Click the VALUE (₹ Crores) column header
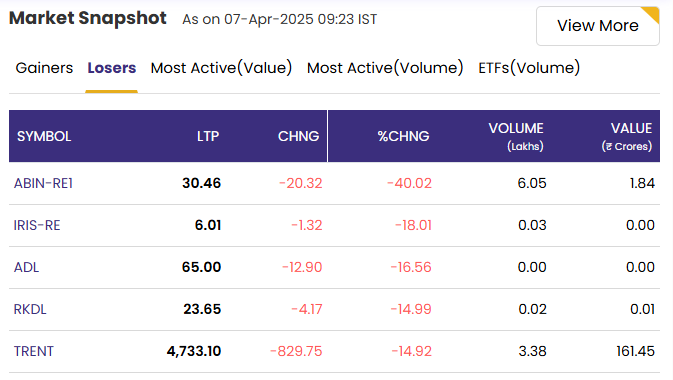673x380 pixels. (627, 137)
